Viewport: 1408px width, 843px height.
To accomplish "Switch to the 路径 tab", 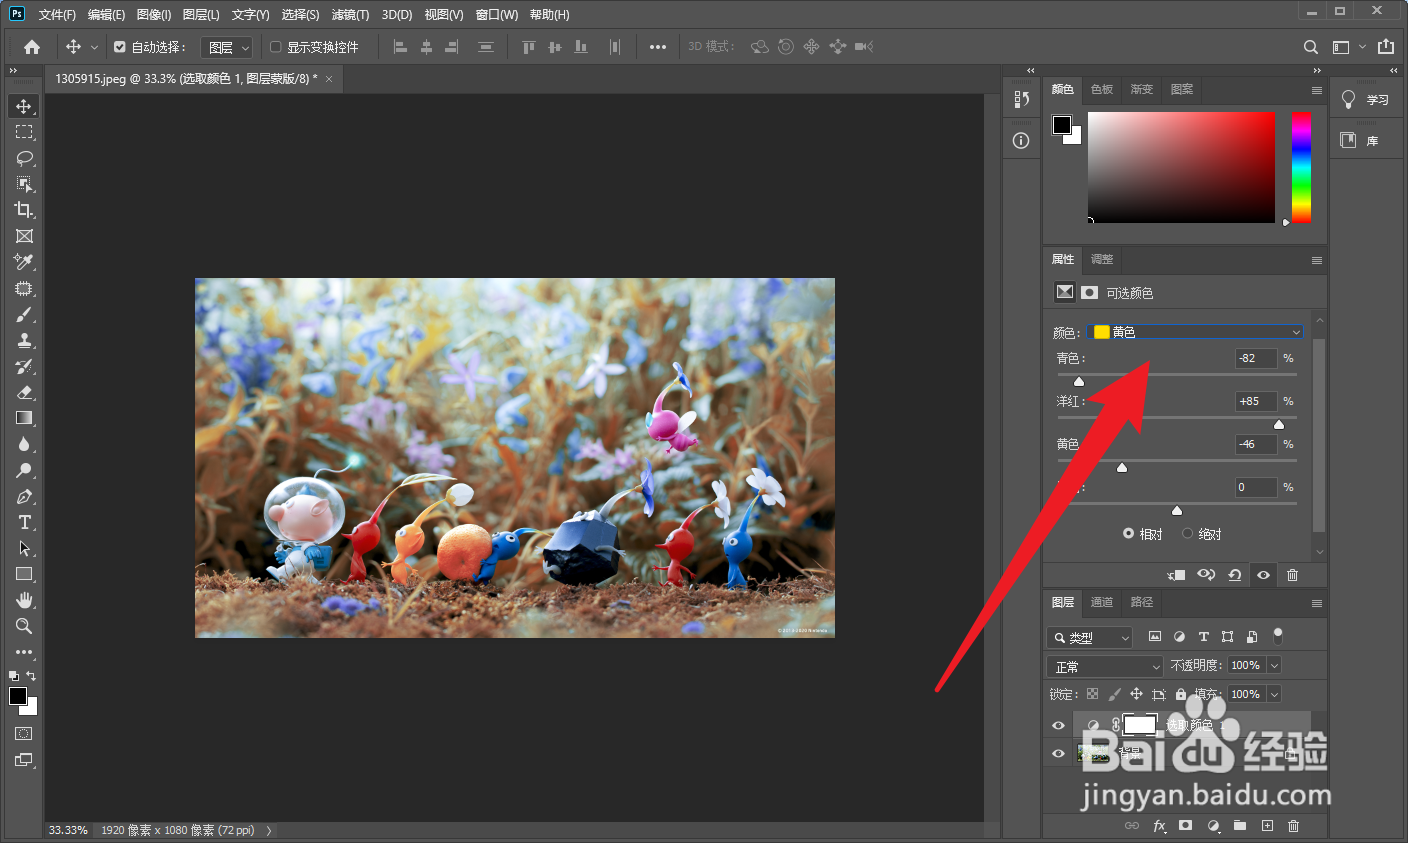I will coord(1142,602).
